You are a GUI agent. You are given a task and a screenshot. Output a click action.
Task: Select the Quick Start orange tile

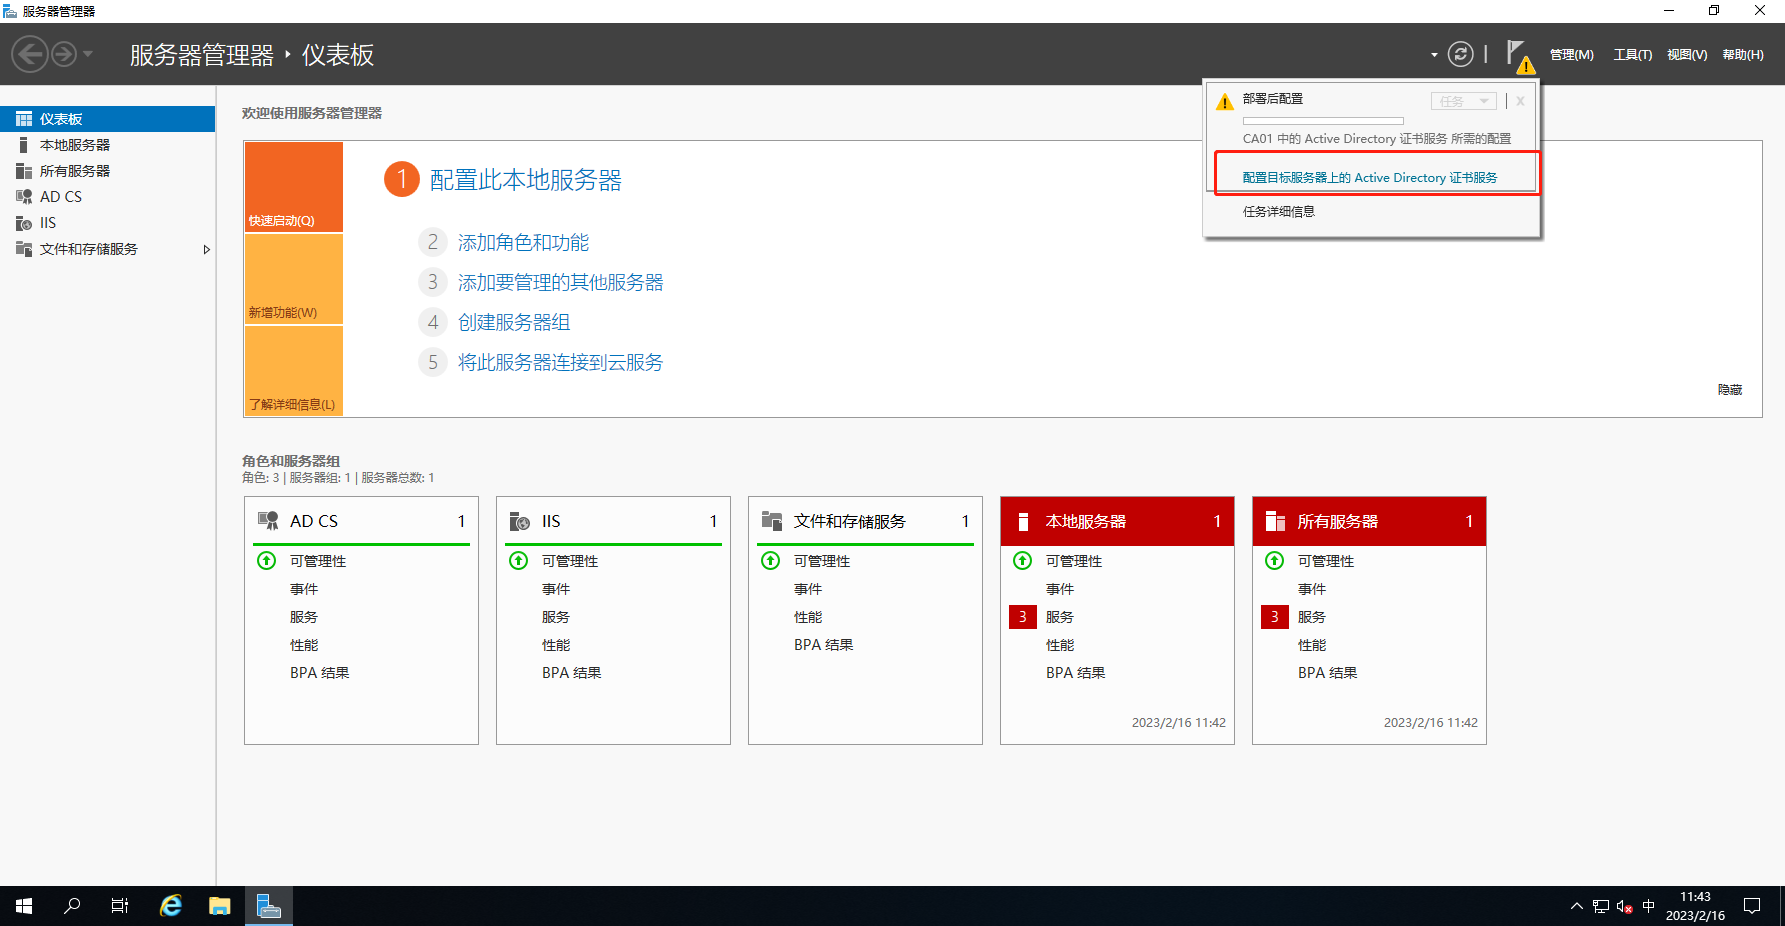pos(294,187)
